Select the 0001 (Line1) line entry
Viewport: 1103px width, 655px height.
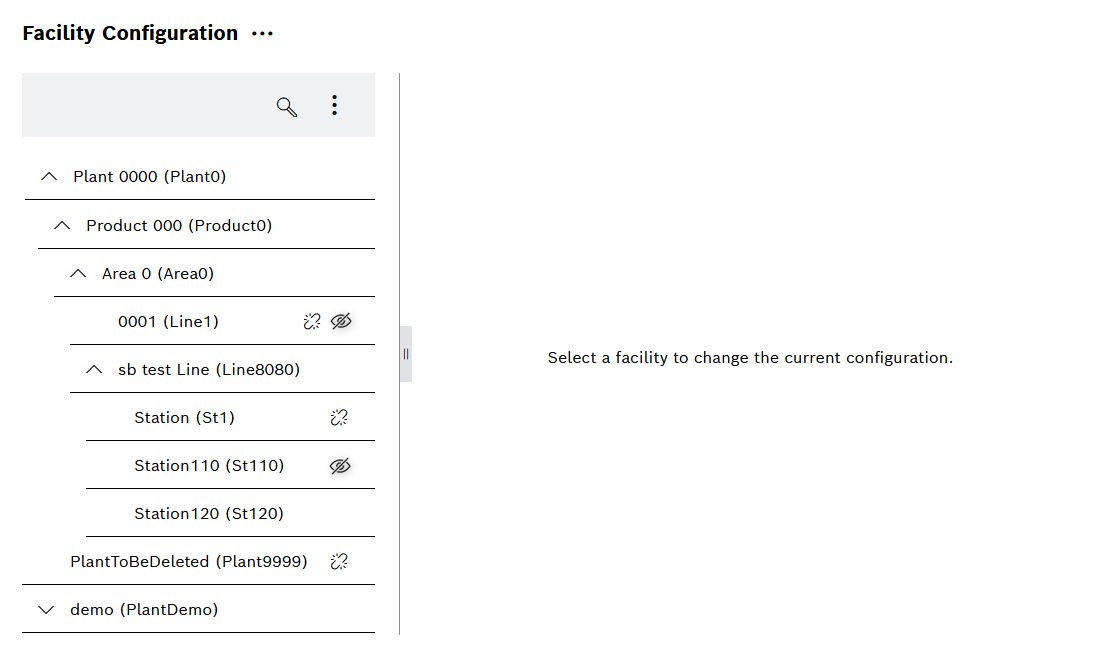coord(168,322)
